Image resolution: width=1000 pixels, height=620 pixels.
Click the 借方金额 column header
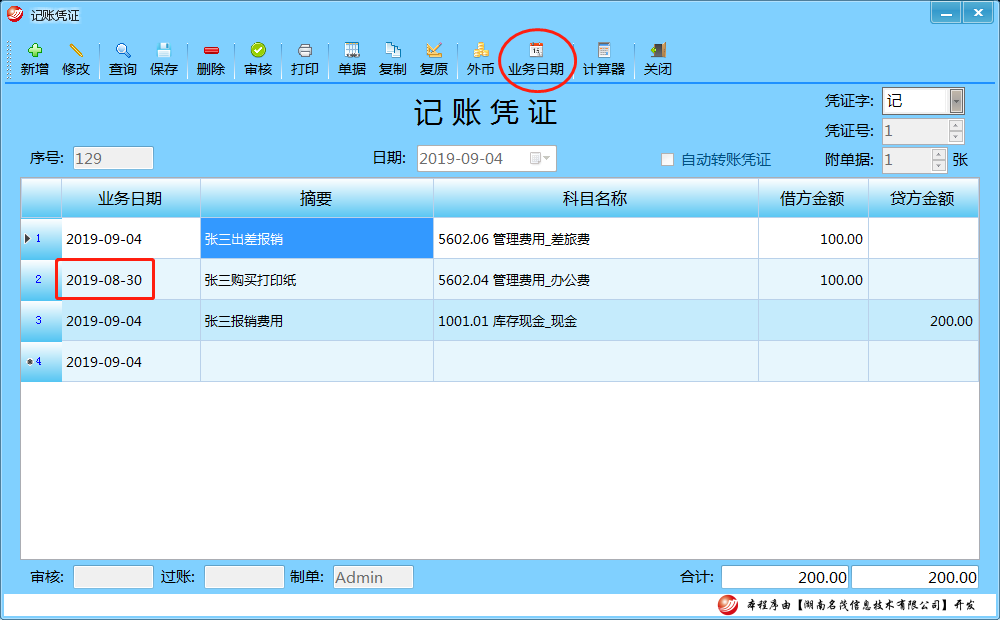pos(813,198)
